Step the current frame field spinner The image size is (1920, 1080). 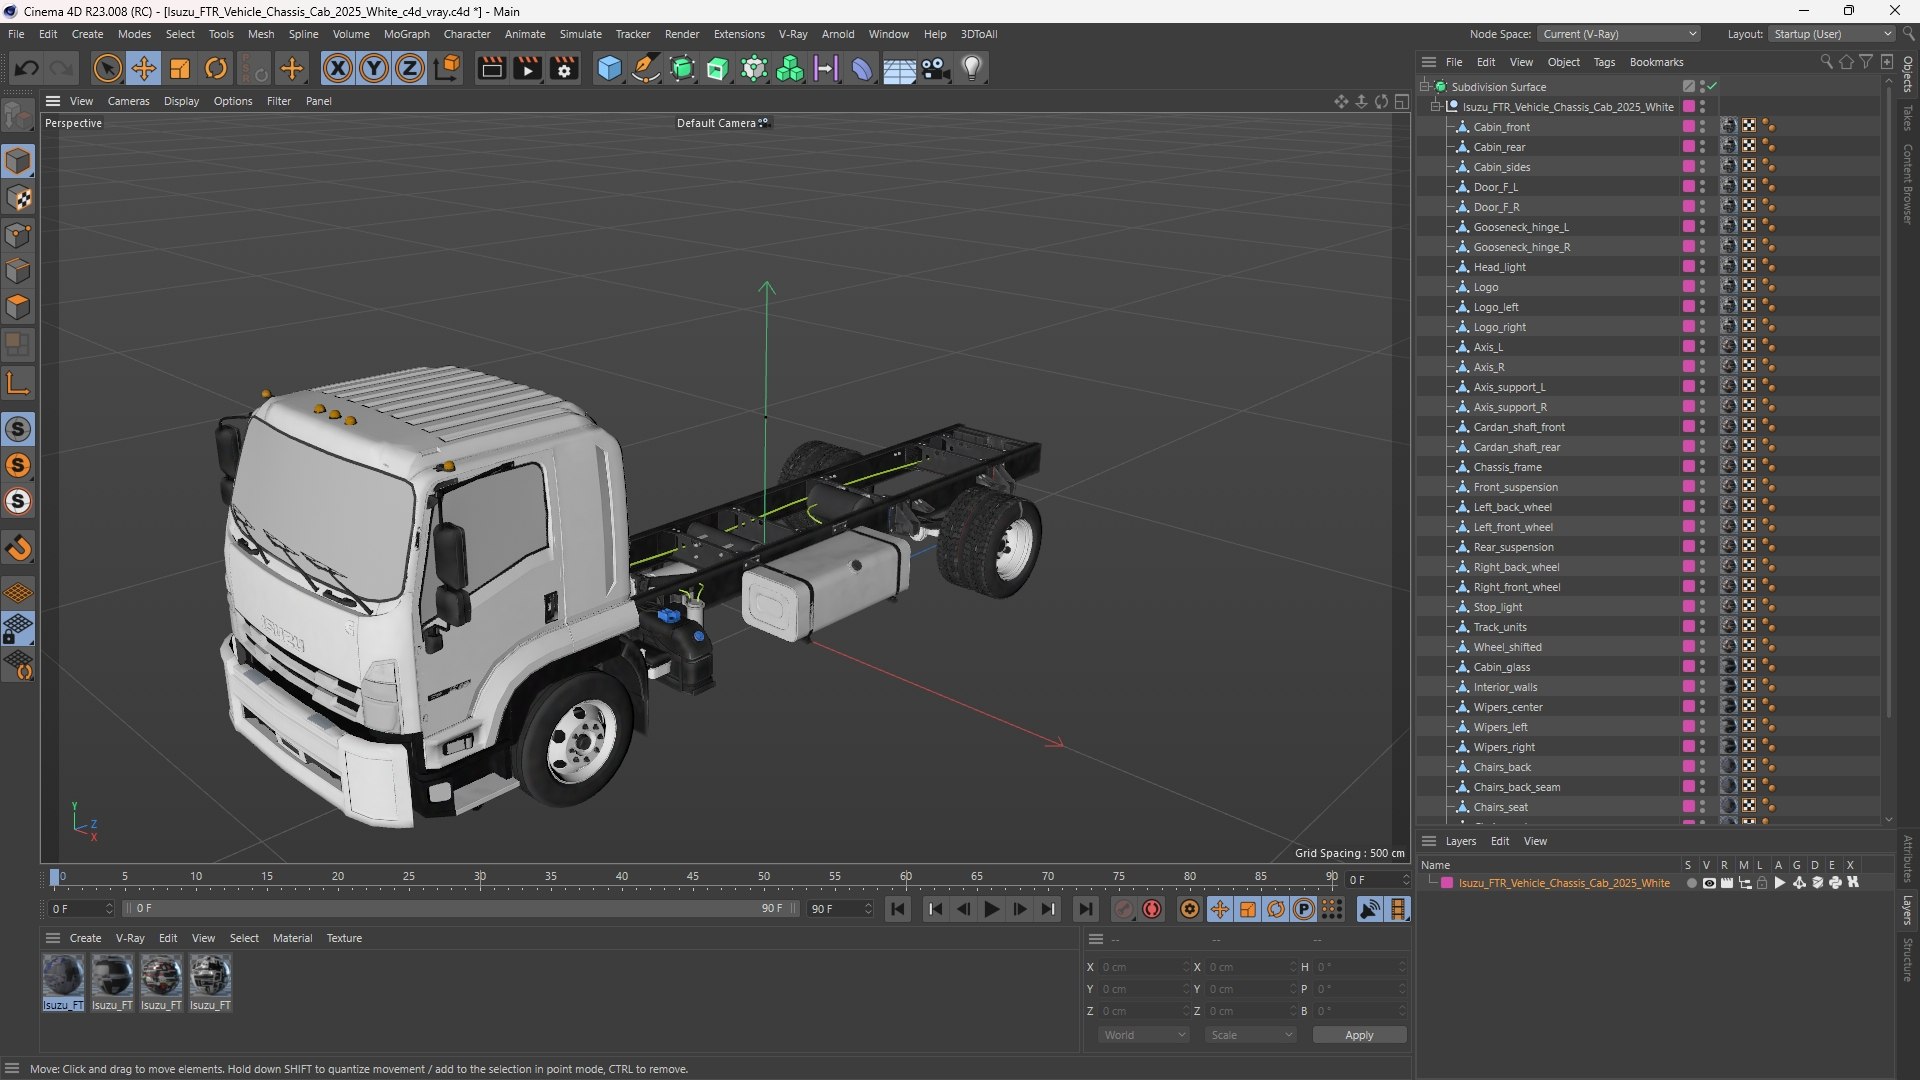(x=1405, y=880)
